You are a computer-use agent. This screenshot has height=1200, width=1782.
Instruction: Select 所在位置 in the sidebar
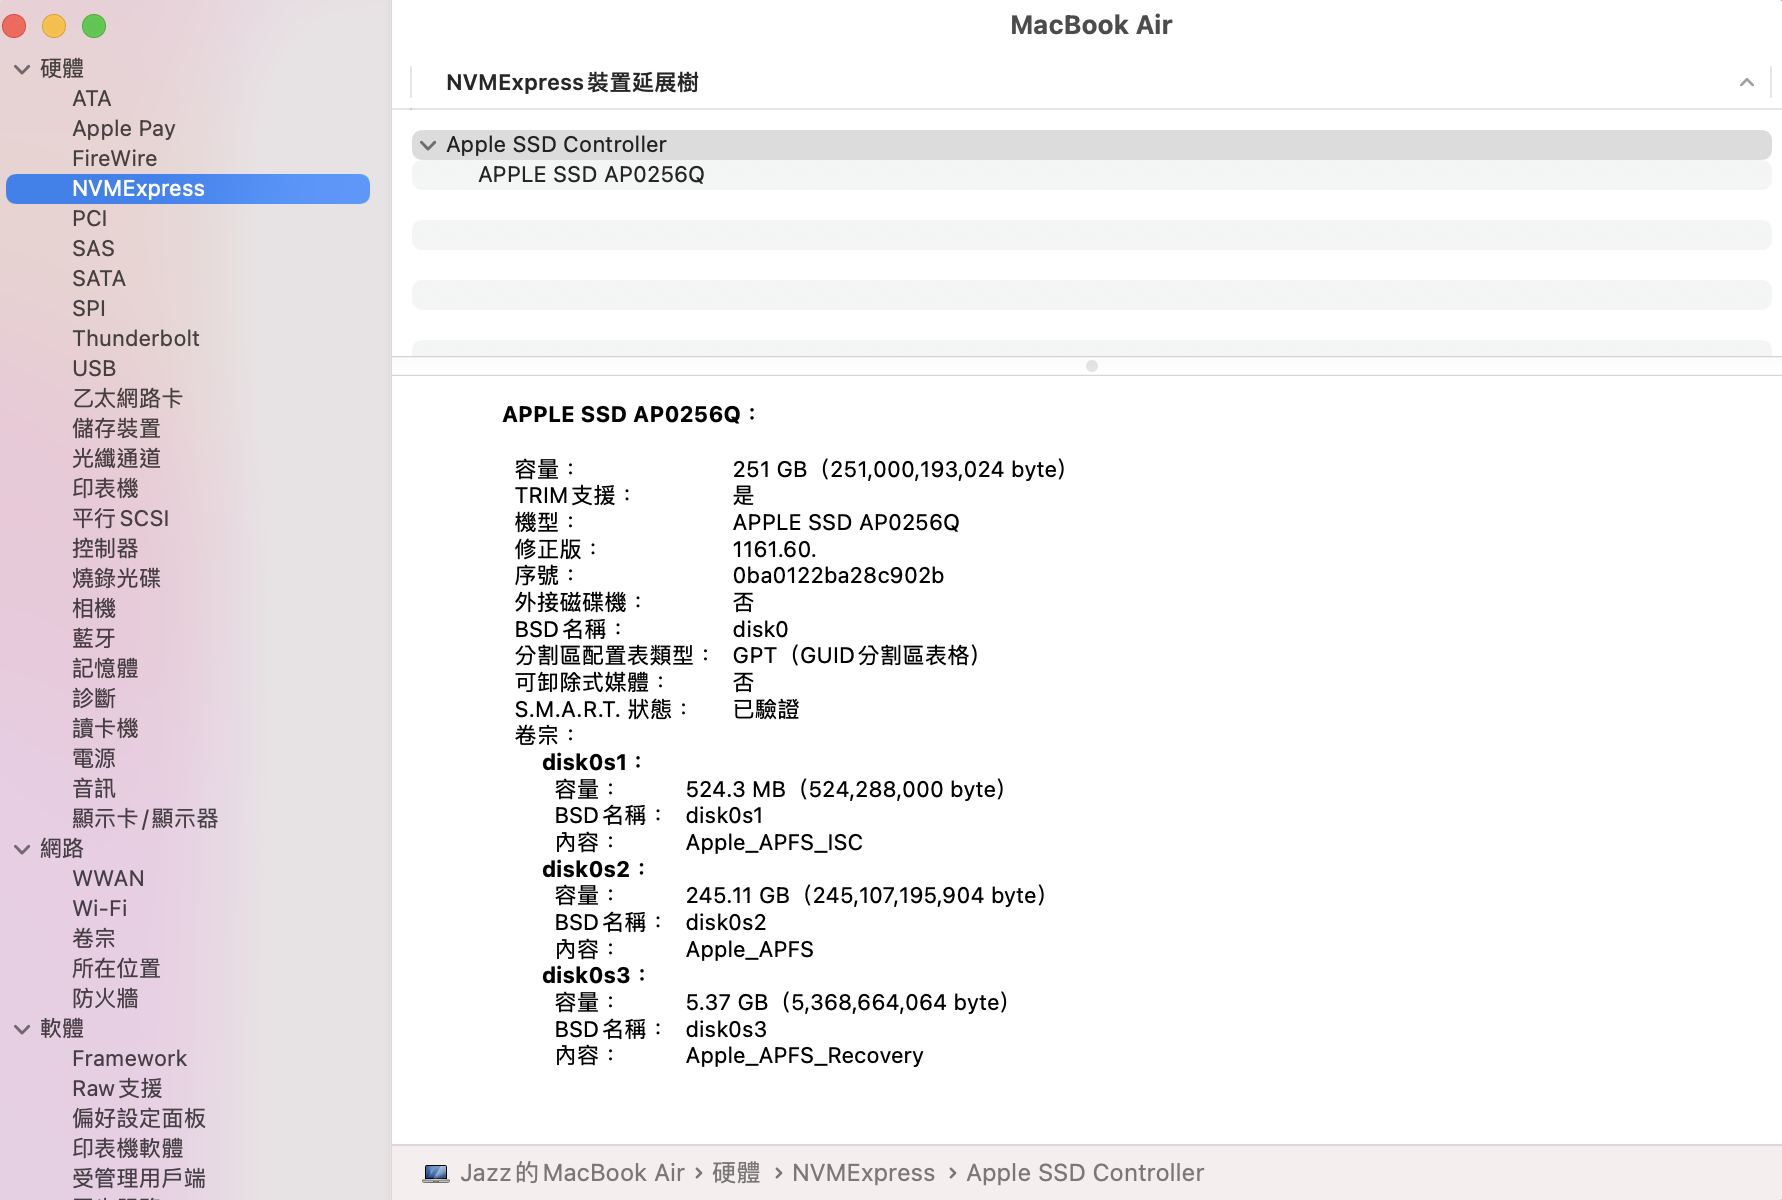pyautogui.click(x=117, y=969)
